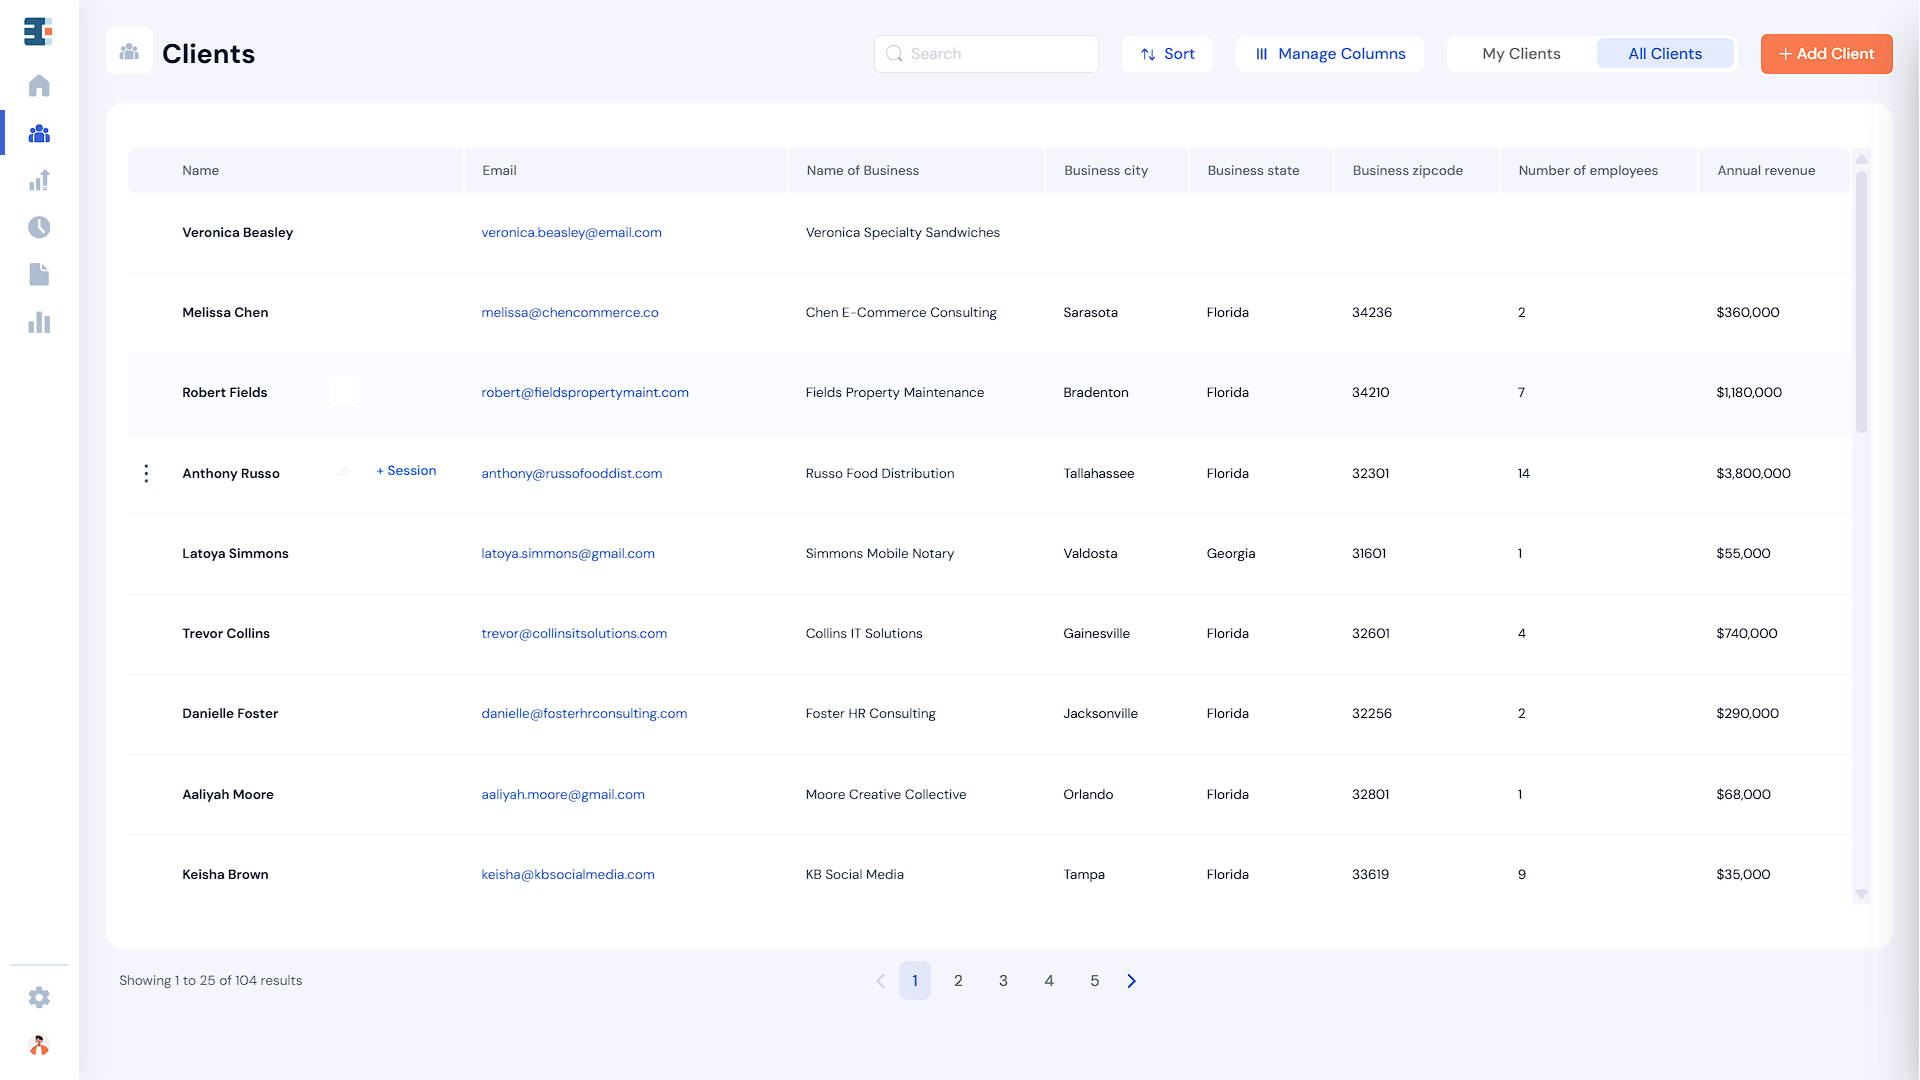The image size is (1920, 1080).
Task: Switch to My Clients view
Action: [1521, 54]
